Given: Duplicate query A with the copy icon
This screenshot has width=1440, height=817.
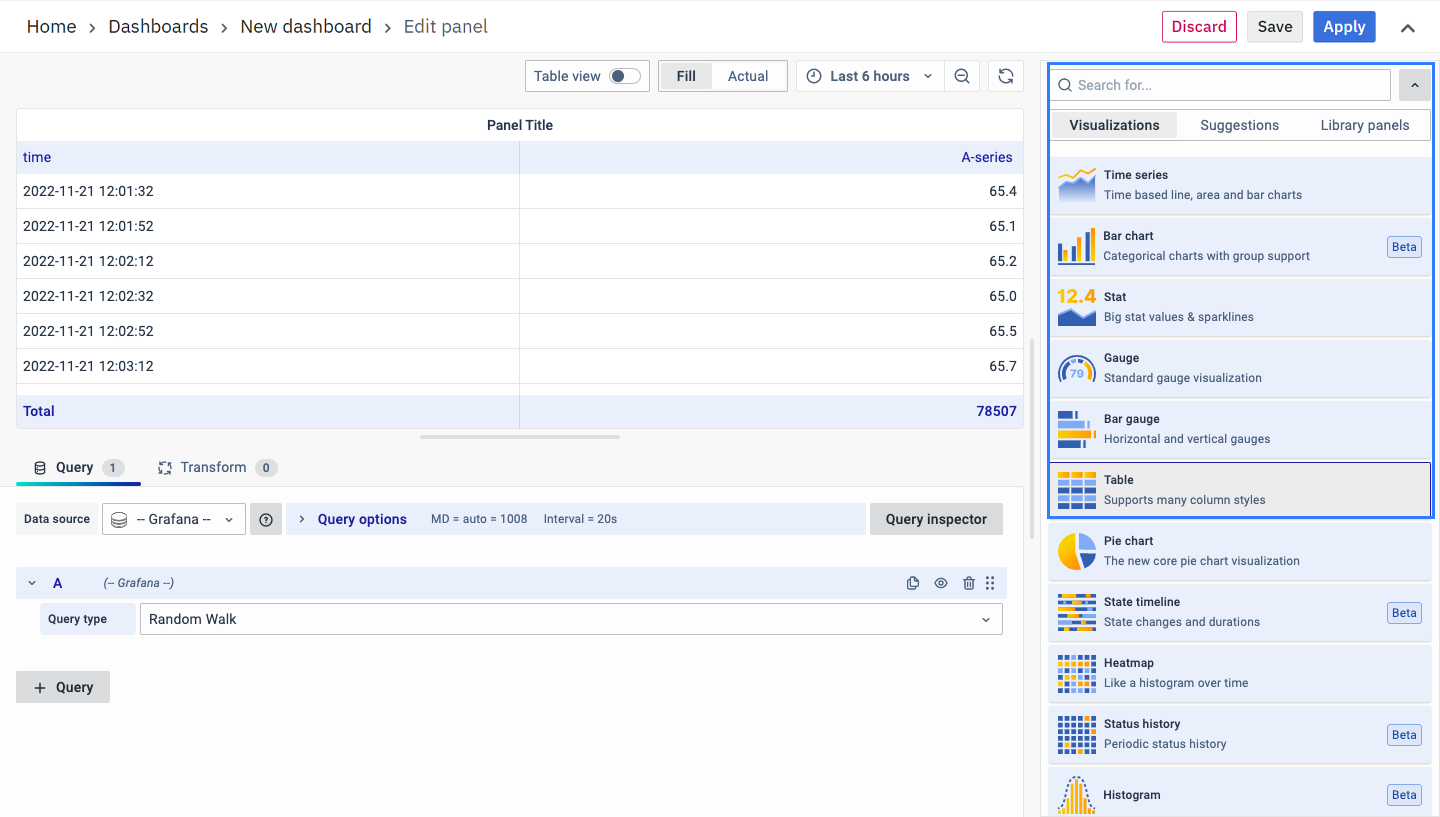Looking at the screenshot, I should (913, 583).
